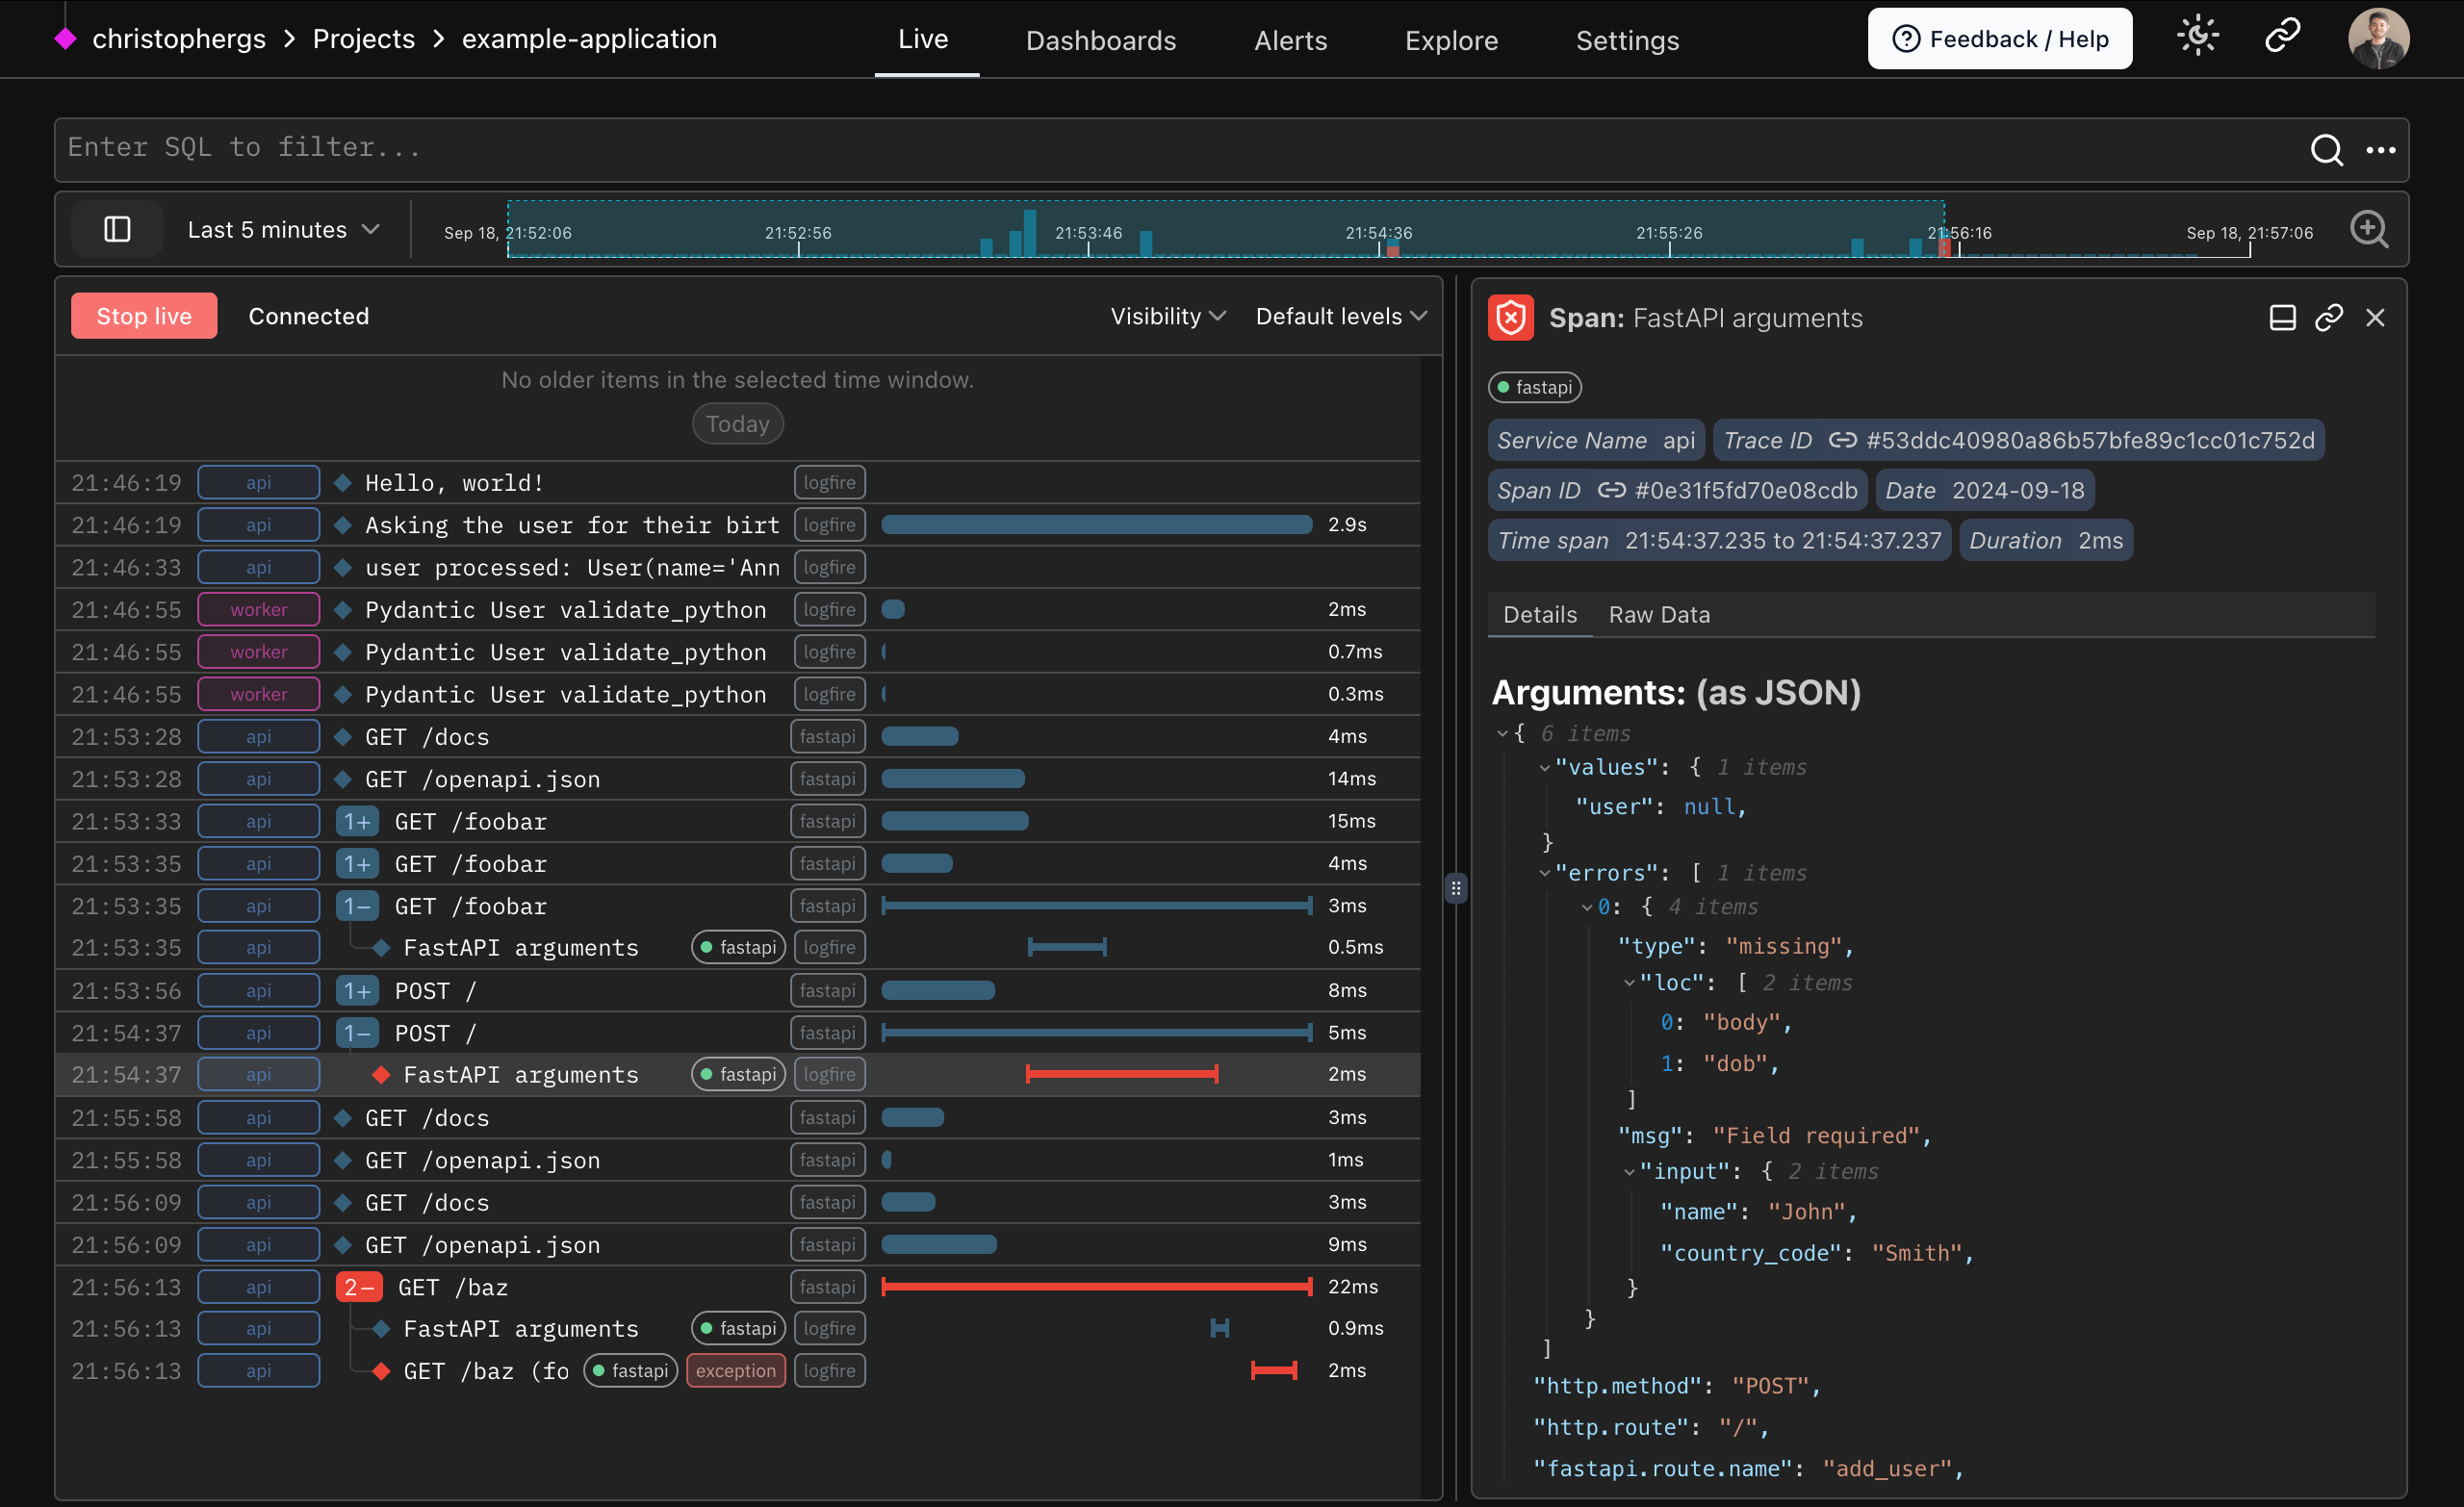Image resolution: width=2464 pixels, height=1507 pixels.
Task: Expand collapsed GET /foobar spans via 1+ badge
Action: [x=357, y=821]
